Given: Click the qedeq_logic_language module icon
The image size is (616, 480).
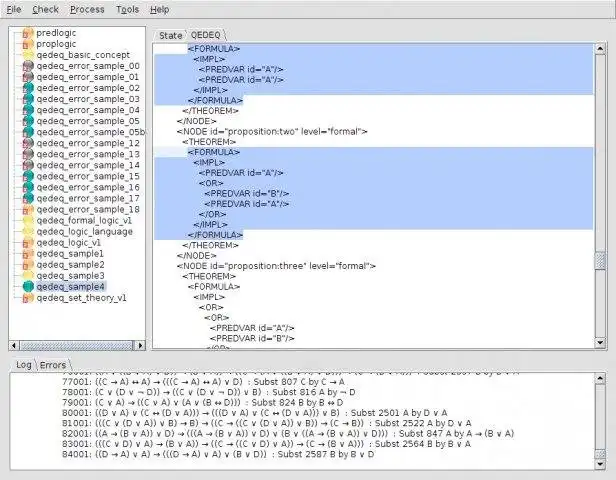Looking at the screenshot, I should 28,231.
